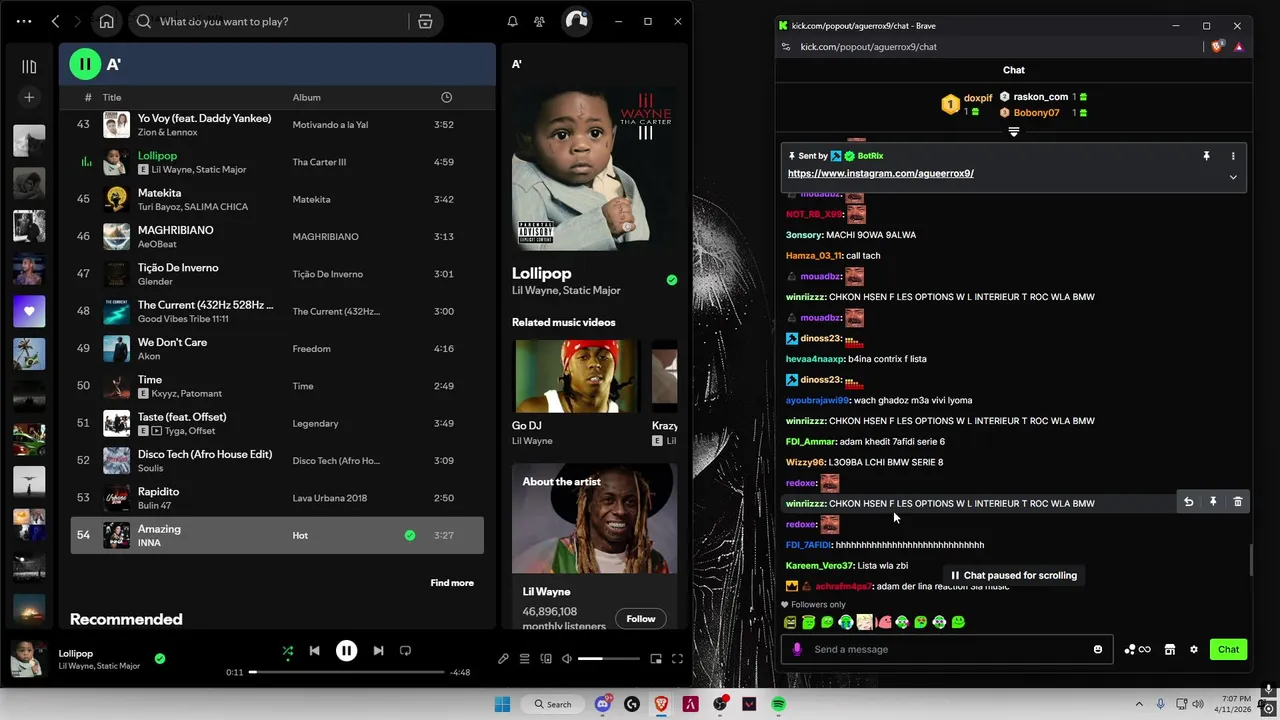This screenshot has width=1280, height=720.
Task: Click the create playlist plus button
Action: point(29,97)
